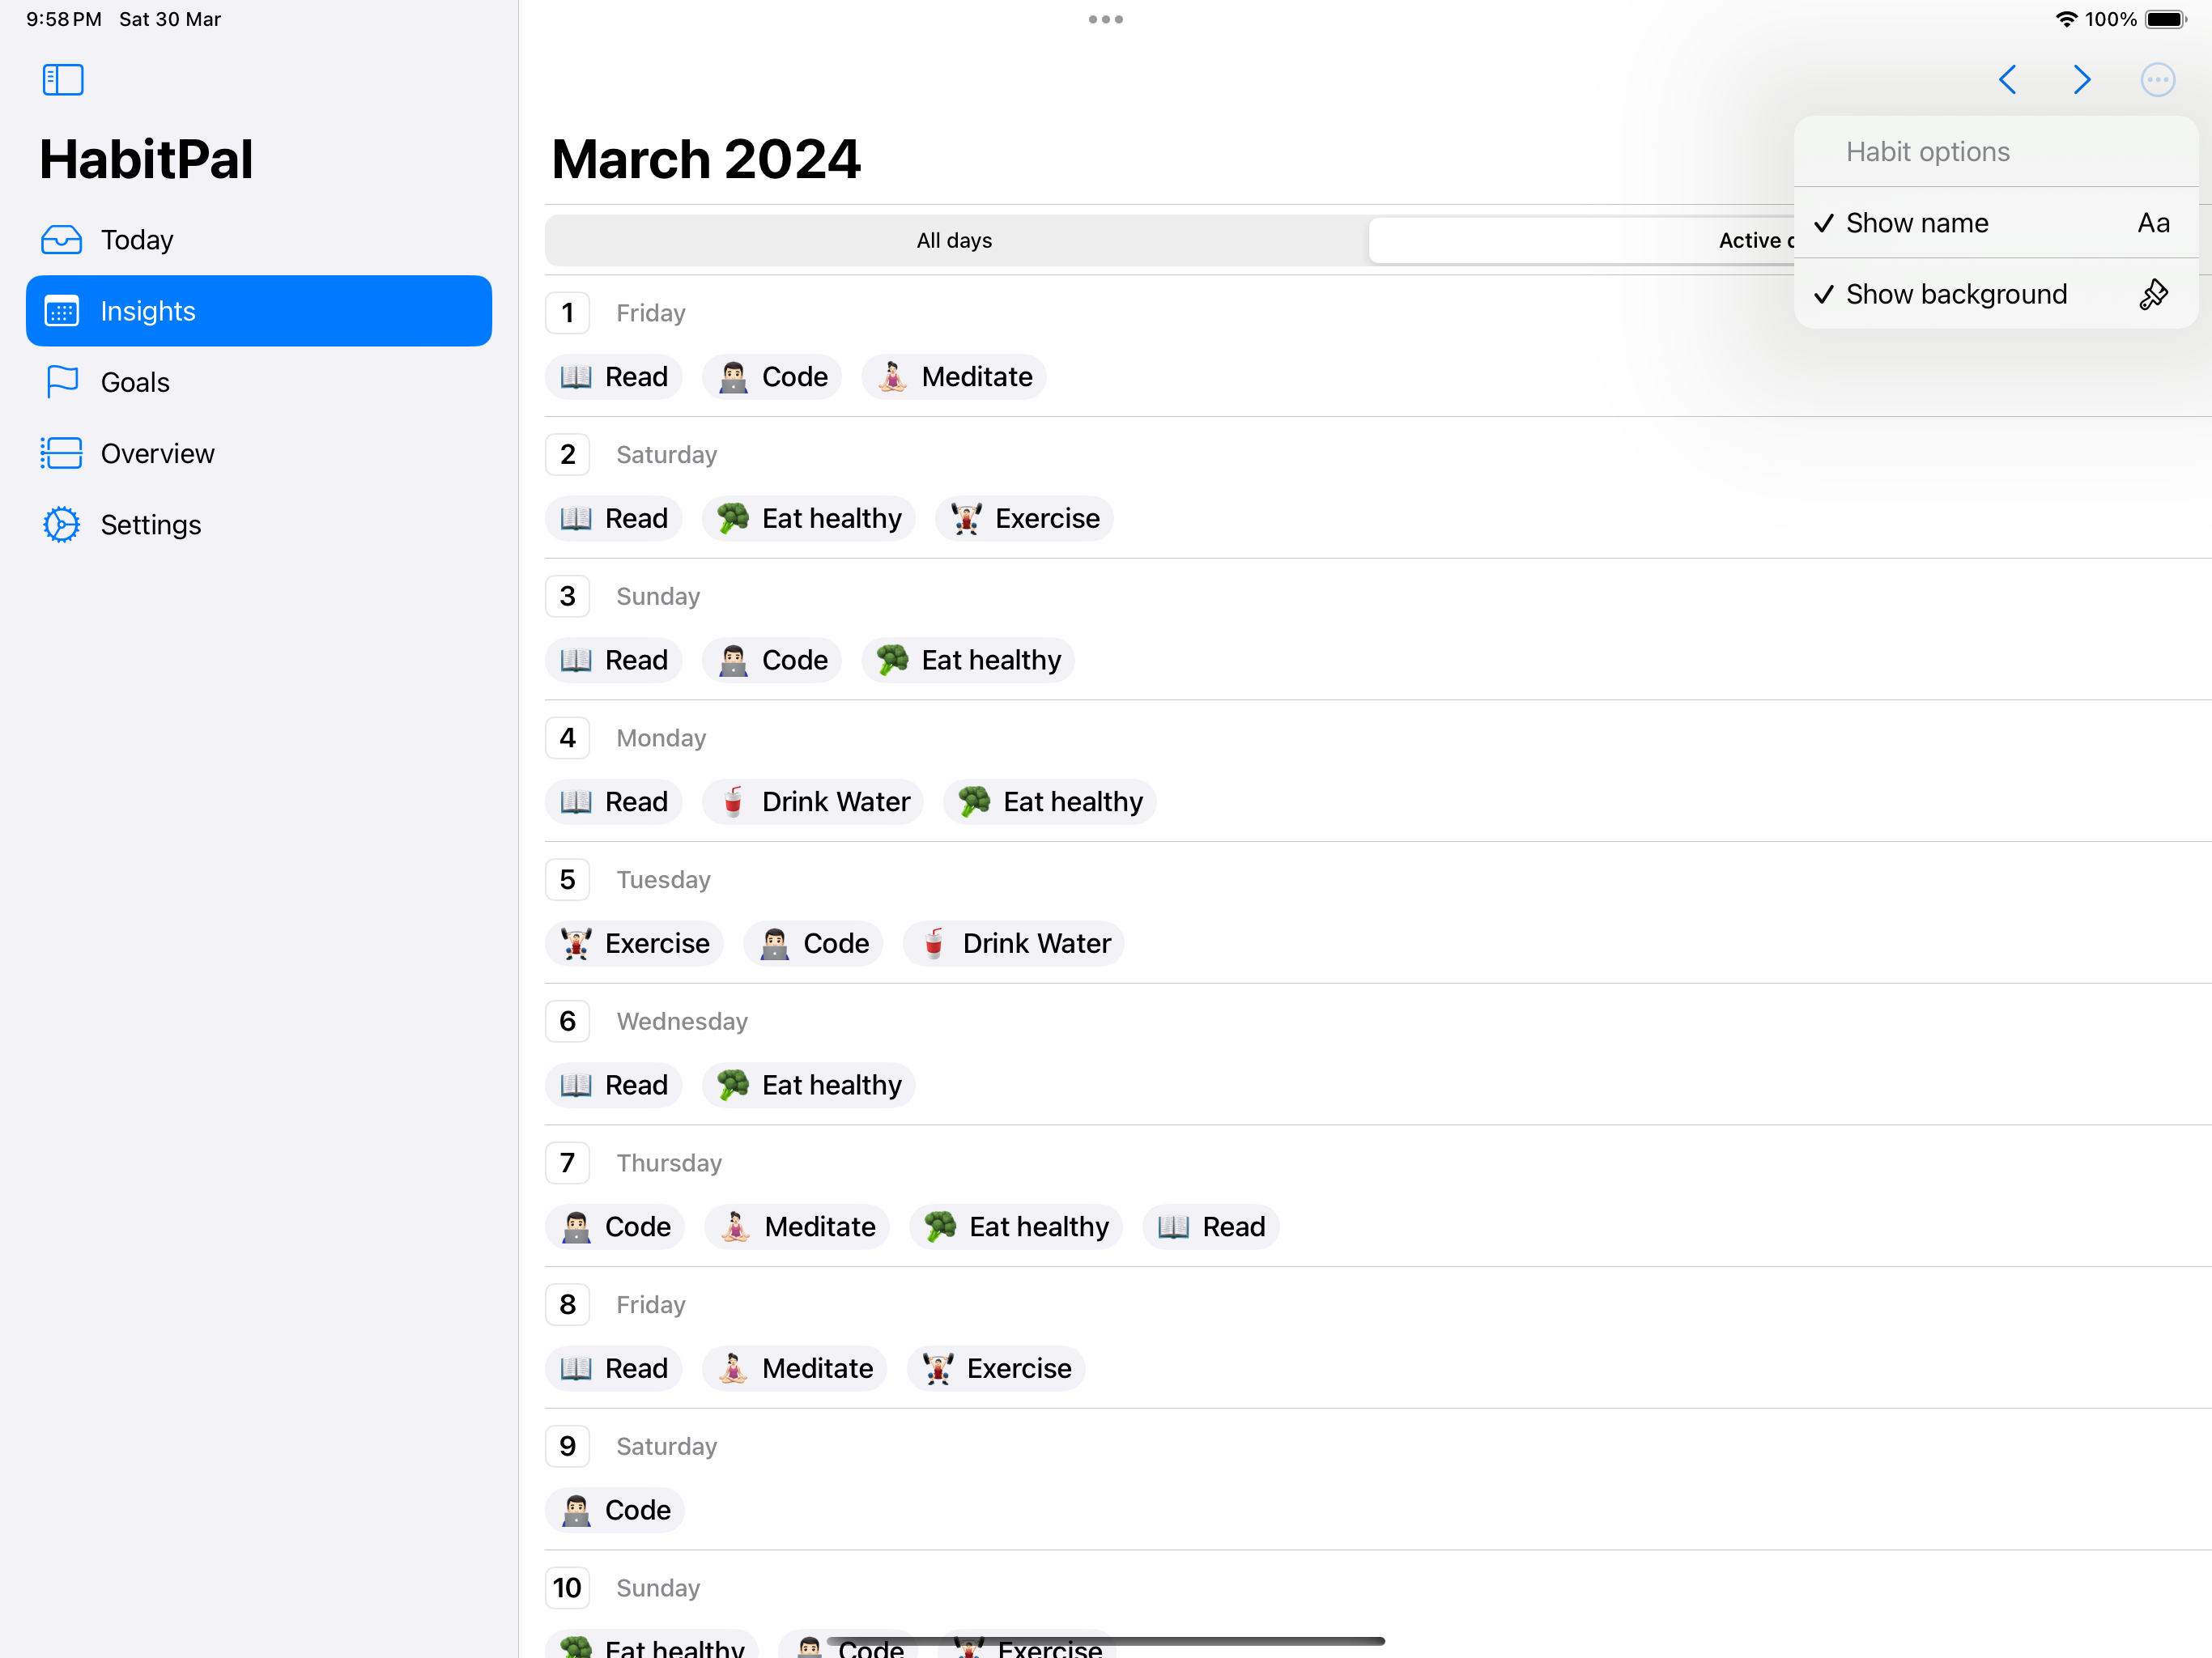The height and width of the screenshot is (1658, 2212).
Task: Click the battery status icon
Action: coord(2166,19)
